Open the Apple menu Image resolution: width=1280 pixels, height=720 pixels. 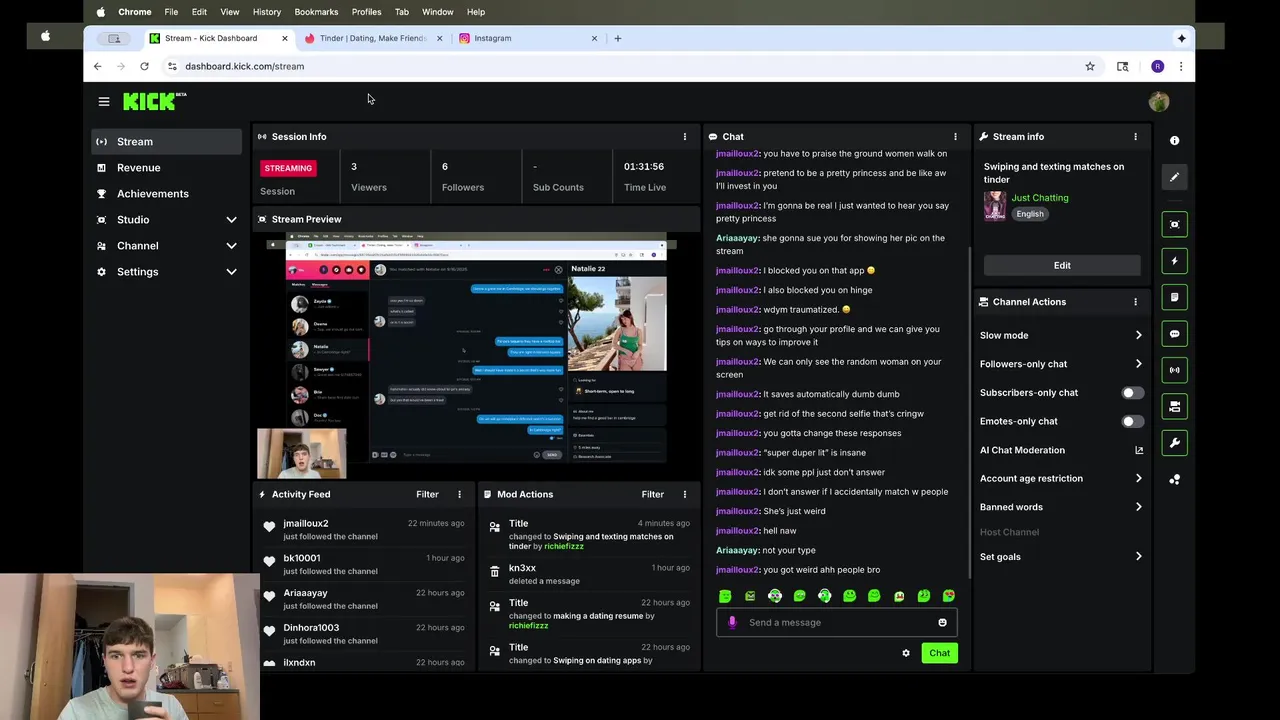click(x=100, y=12)
